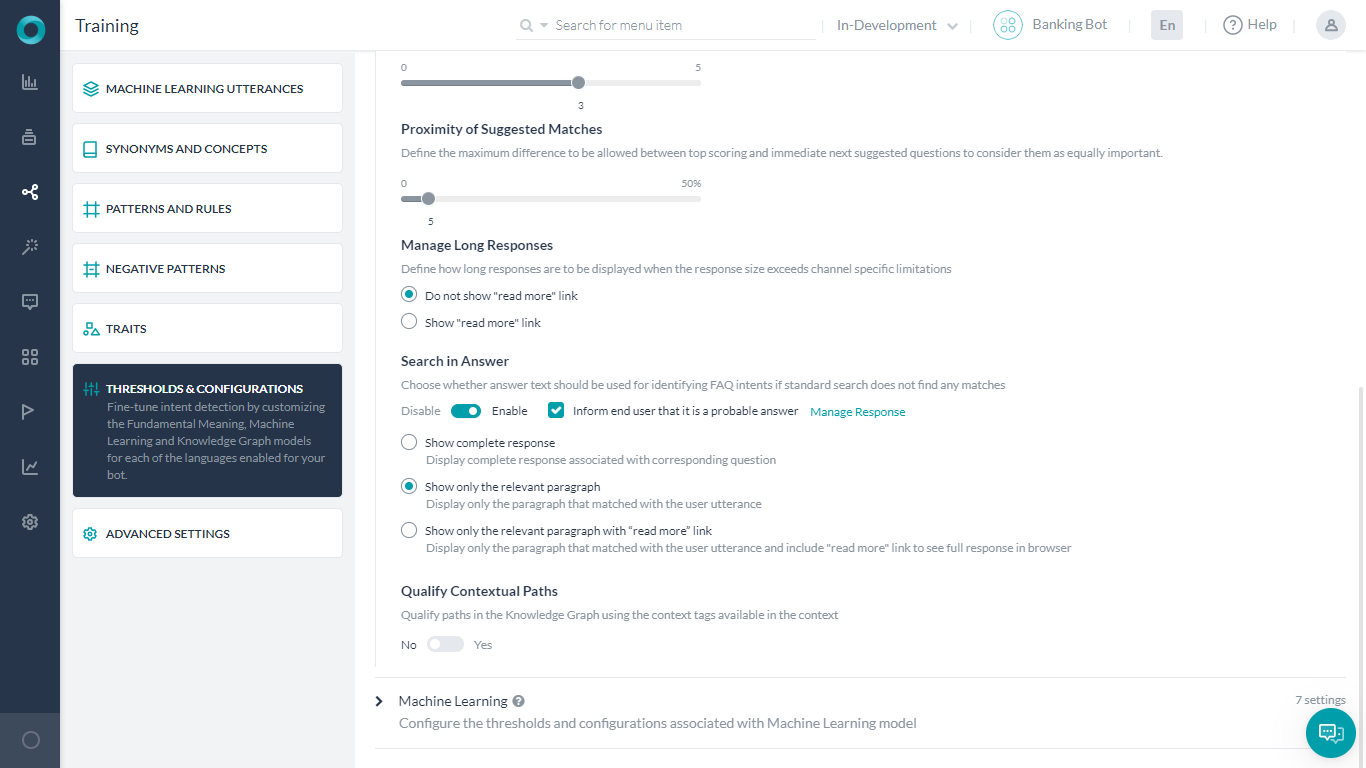Image resolution: width=1366 pixels, height=768 pixels.
Task: Expand the Machine Learning section
Action: pos(379,701)
